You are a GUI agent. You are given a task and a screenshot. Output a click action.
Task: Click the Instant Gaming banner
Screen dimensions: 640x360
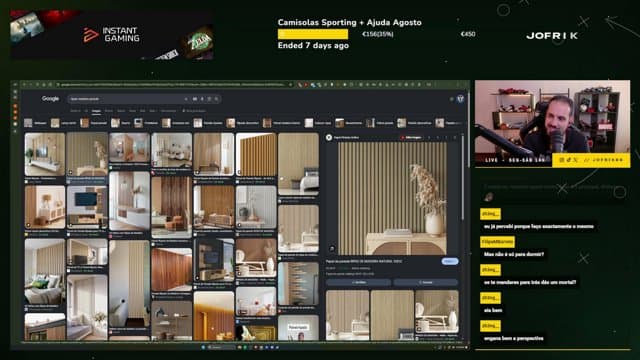point(111,35)
